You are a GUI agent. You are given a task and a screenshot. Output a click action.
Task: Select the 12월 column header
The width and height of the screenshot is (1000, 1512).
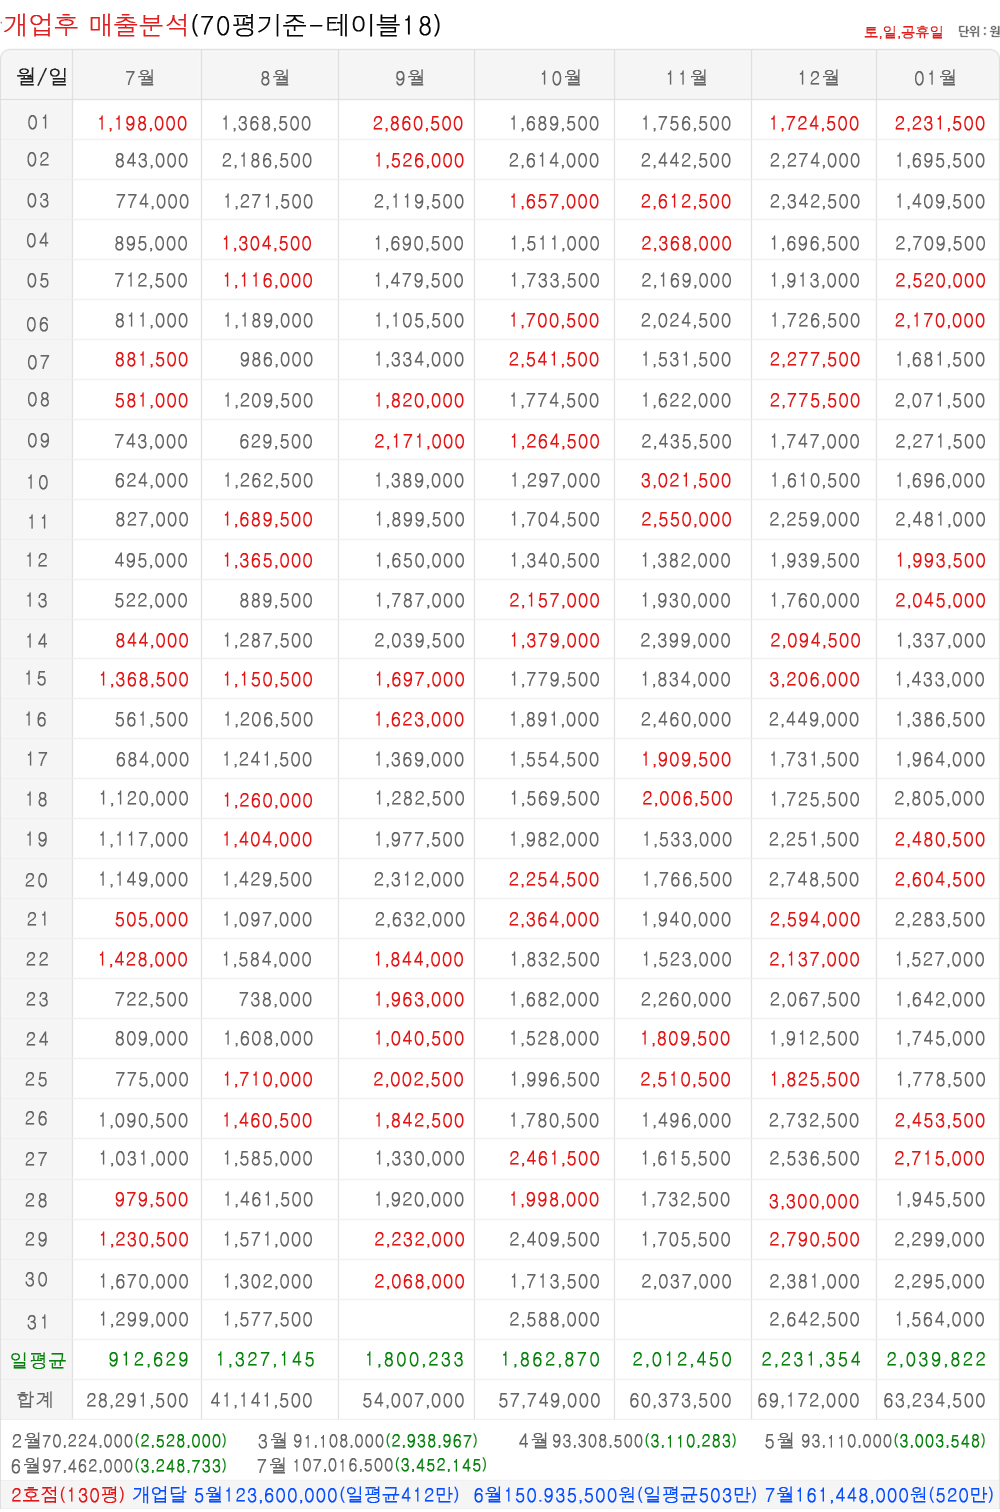coord(818,78)
